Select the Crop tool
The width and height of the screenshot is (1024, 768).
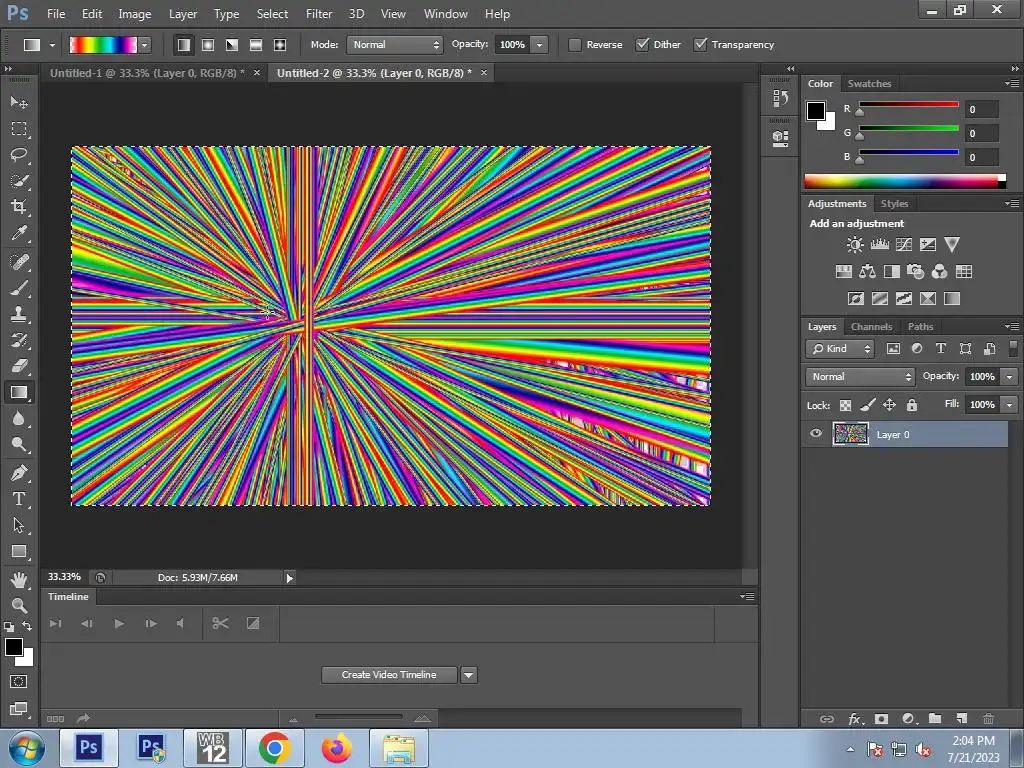[19, 207]
